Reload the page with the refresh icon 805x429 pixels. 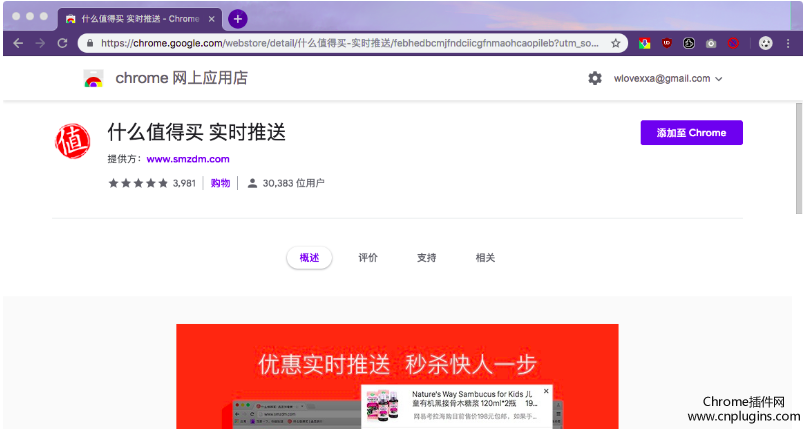pyautogui.click(x=63, y=44)
